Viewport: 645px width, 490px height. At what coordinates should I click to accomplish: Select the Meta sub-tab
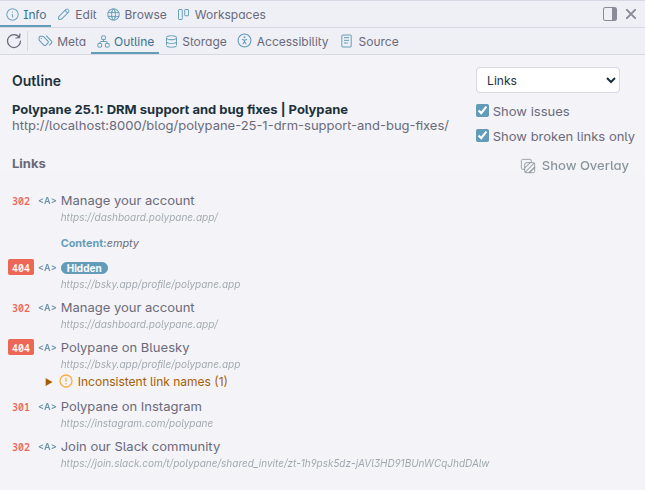(x=62, y=42)
